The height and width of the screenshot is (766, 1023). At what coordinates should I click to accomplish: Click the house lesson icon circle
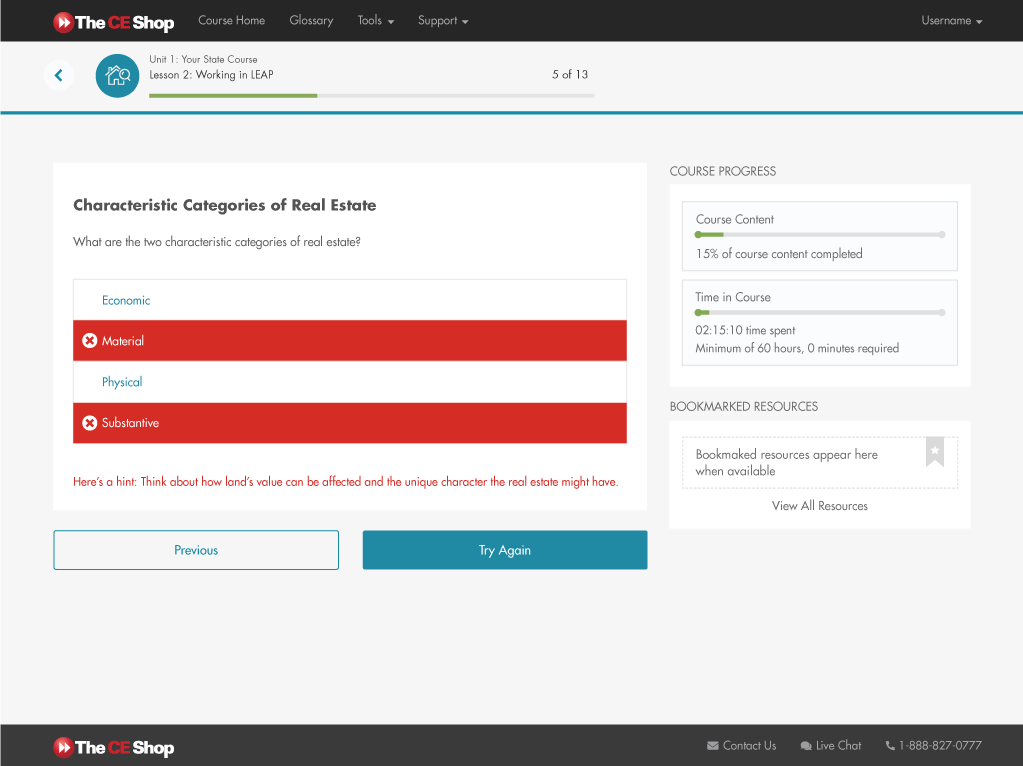117,76
